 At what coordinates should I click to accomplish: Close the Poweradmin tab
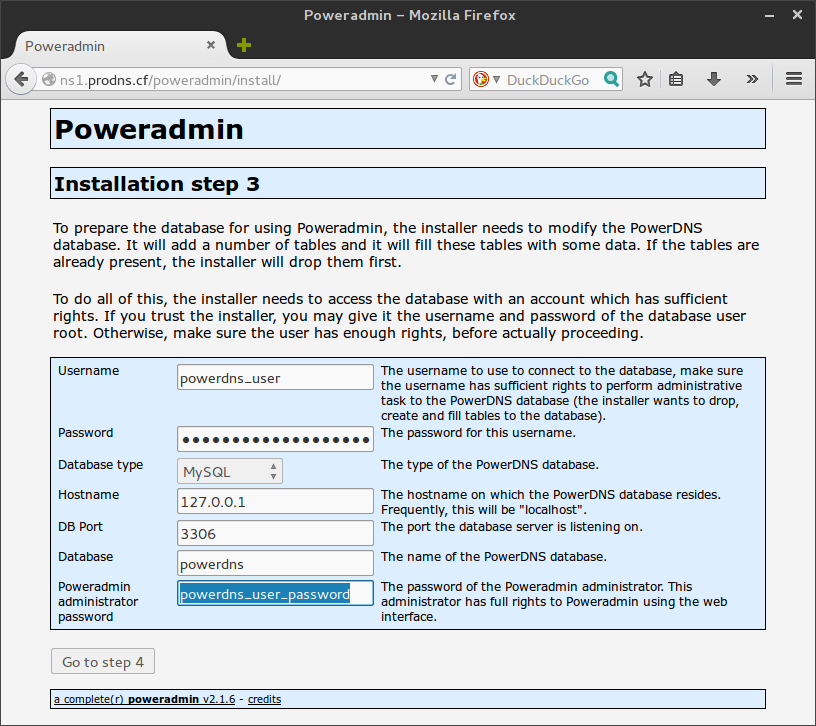(211, 45)
